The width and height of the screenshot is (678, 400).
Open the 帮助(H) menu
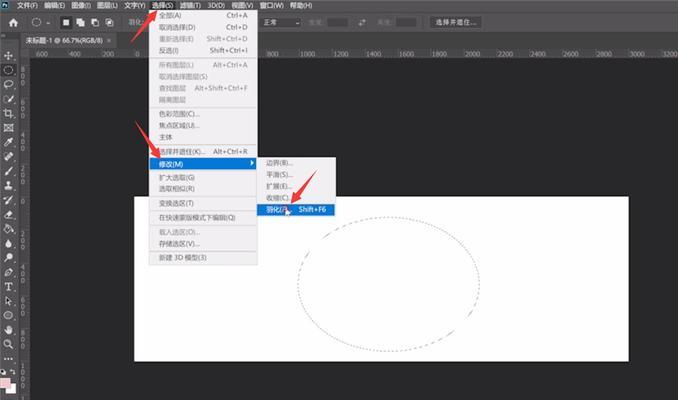[x=301, y=6]
